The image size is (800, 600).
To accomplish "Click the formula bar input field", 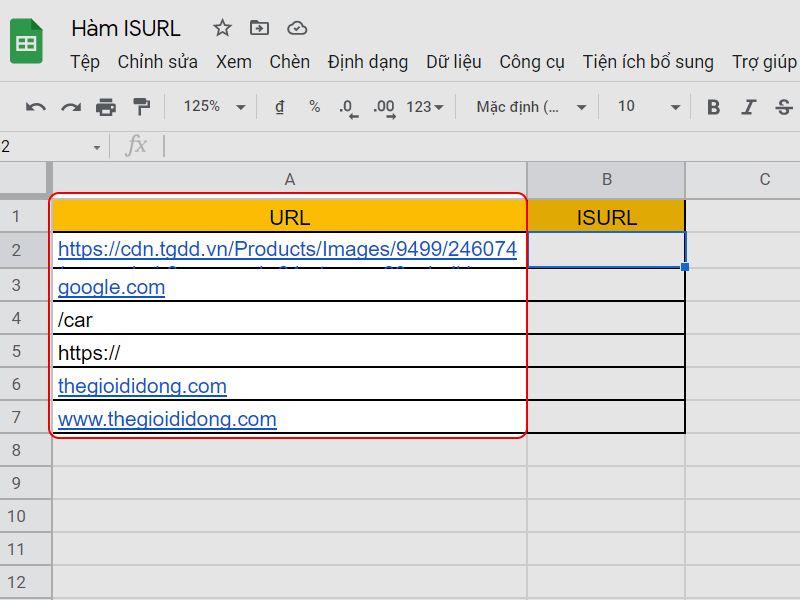I will coord(480,146).
